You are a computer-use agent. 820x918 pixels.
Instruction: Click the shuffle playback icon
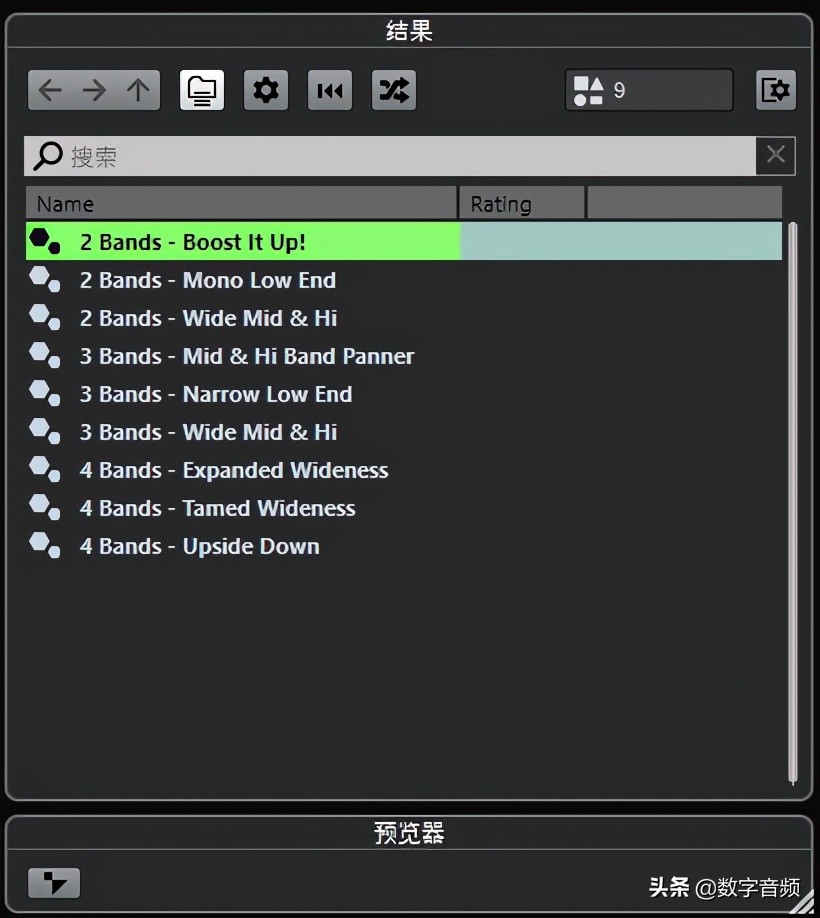(x=394, y=90)
